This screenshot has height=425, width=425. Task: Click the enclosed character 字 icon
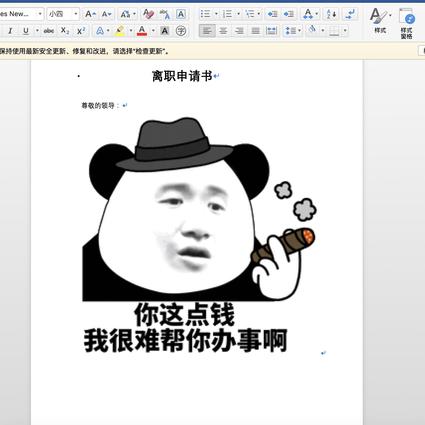pyautogui.click(x=181, y=31)
